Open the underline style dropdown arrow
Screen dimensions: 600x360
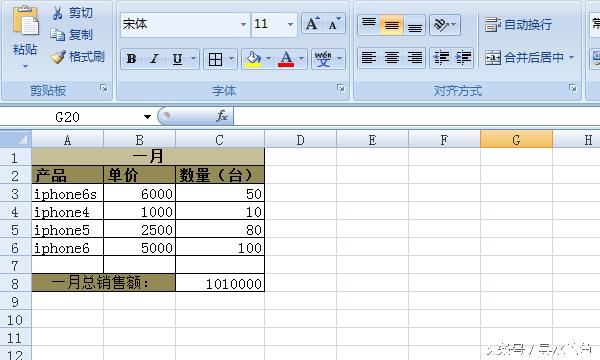(x=193, y=59)
